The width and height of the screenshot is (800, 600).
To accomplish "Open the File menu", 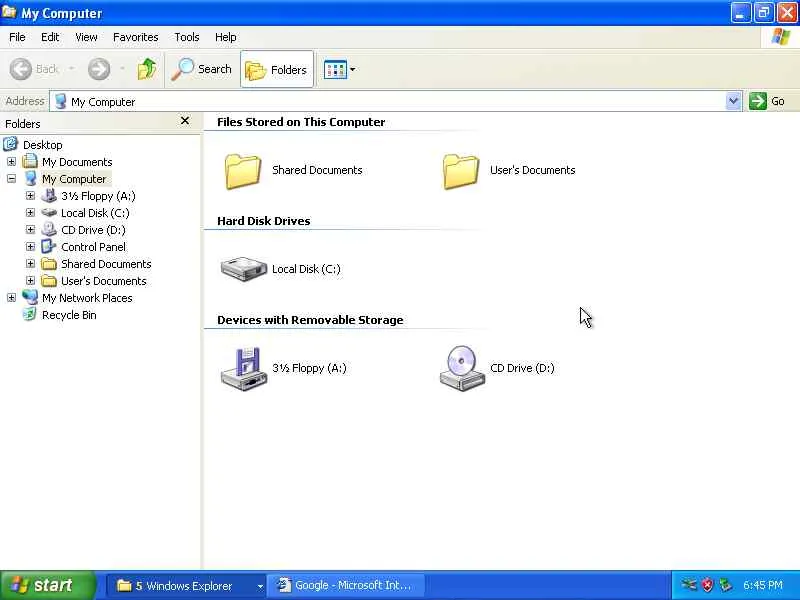I will coord(17,37).
